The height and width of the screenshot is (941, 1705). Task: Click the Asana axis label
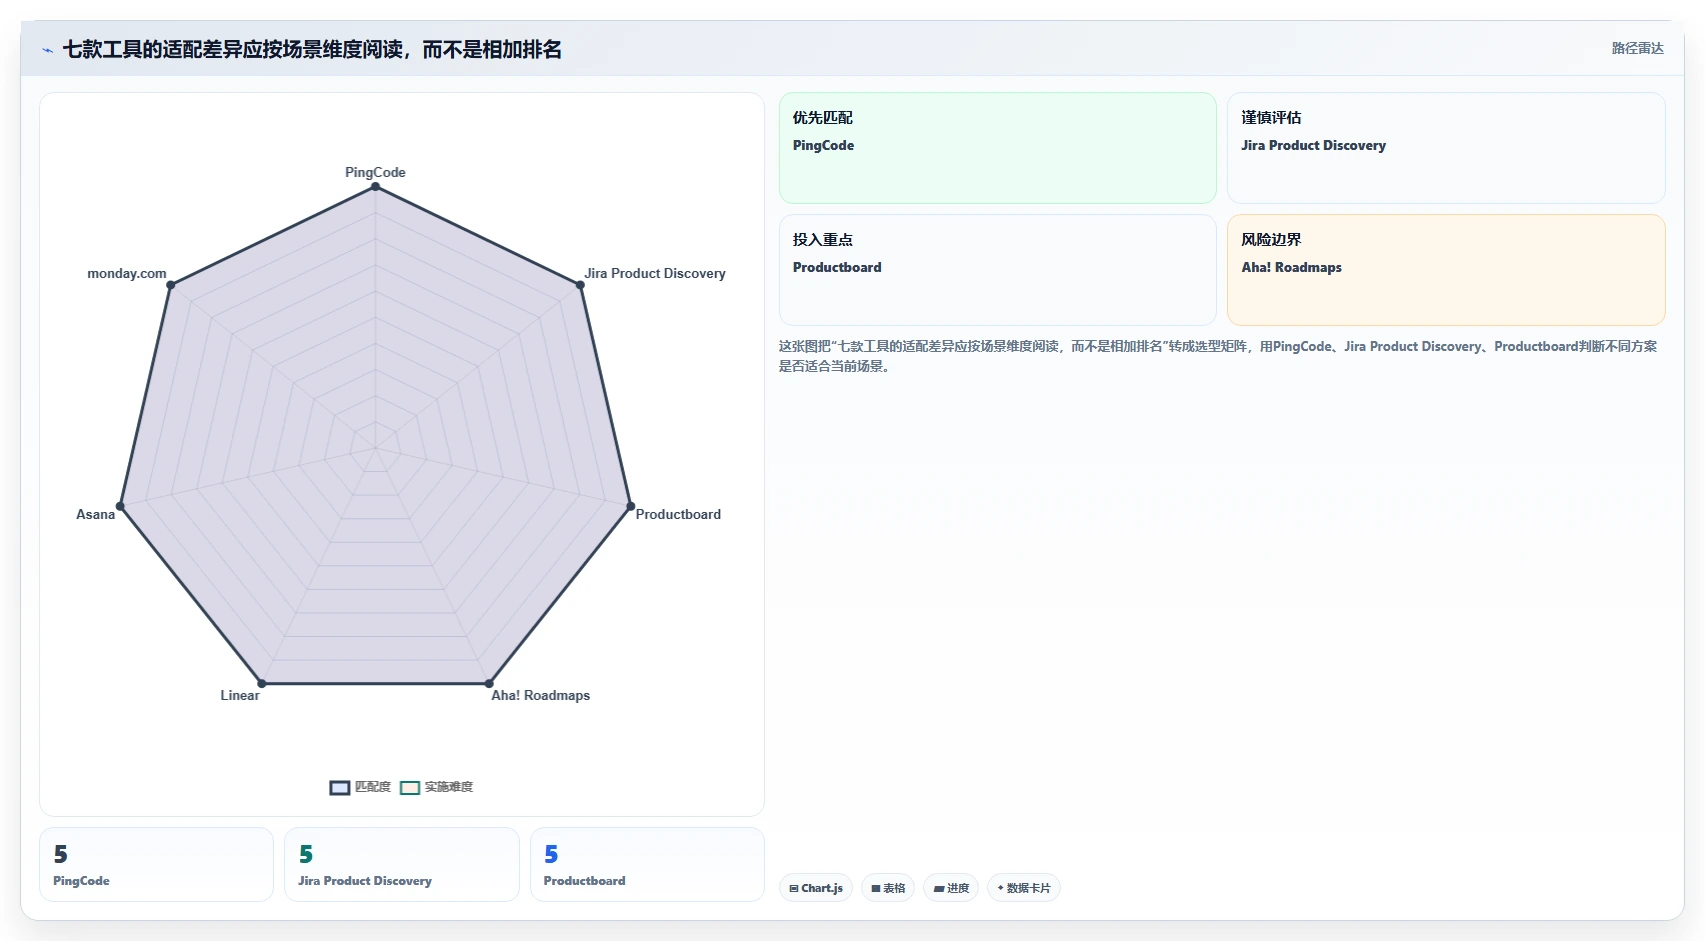(x=96, y=514)
